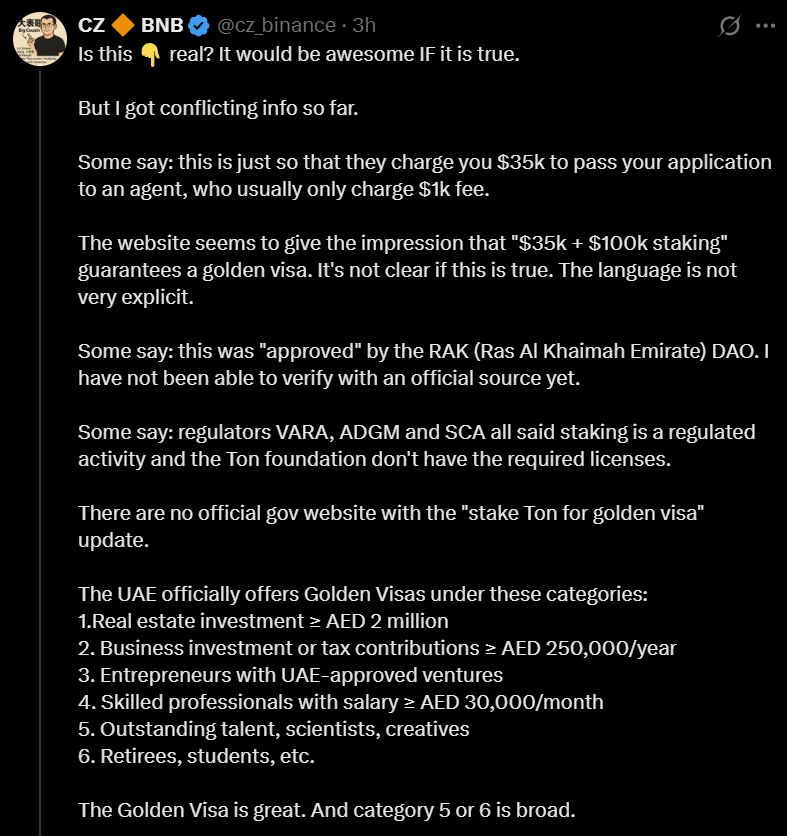
Task: Click the BNB text in display name
Action: click(x=161, y=25)
